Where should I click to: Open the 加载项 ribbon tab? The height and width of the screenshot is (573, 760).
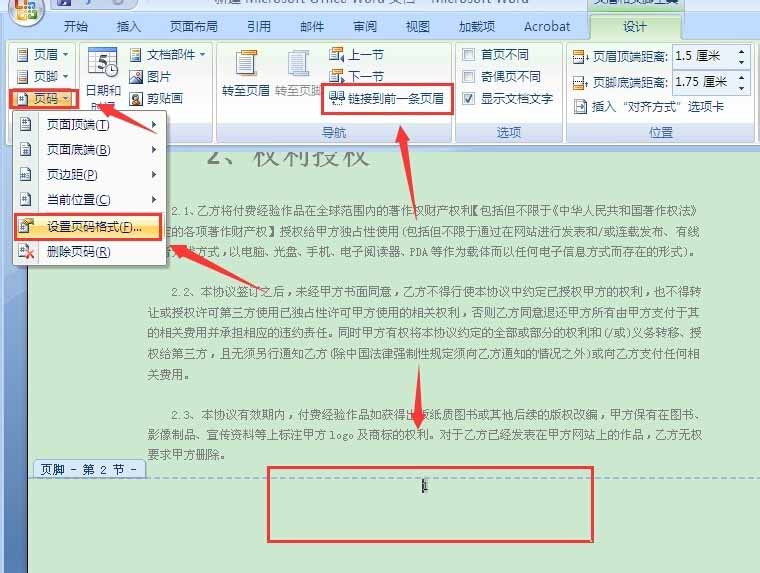point(477,26)
